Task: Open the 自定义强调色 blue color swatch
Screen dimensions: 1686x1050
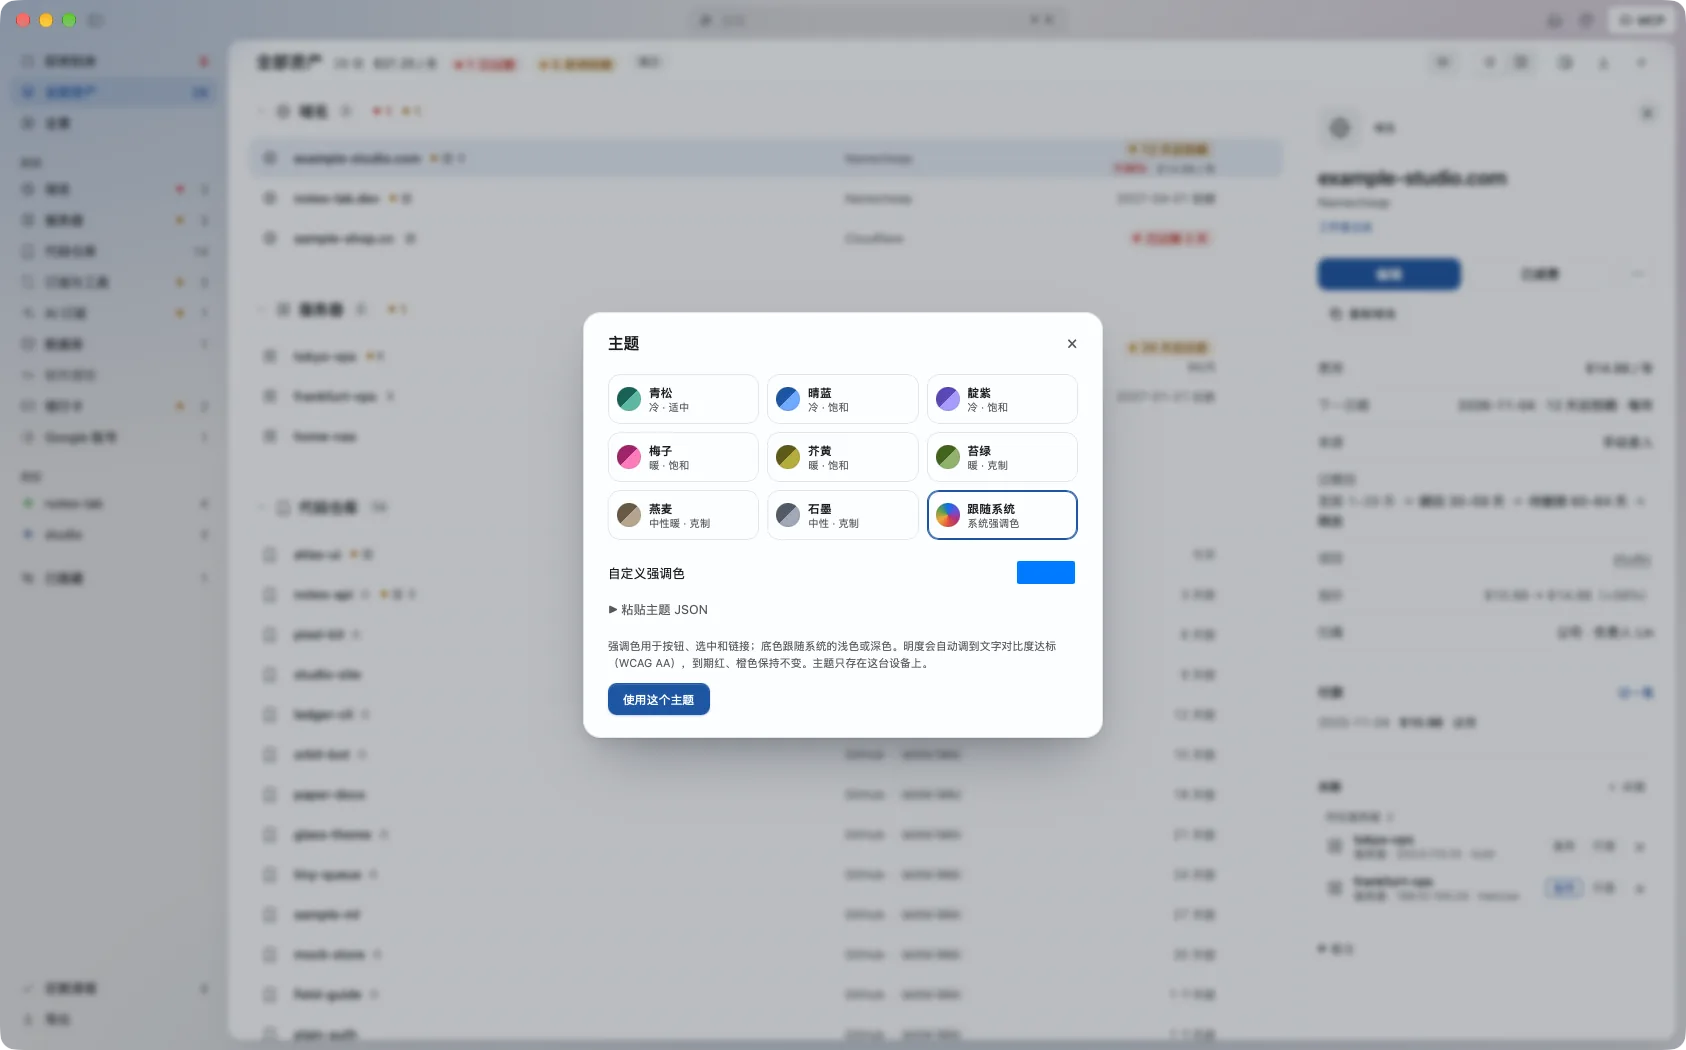Action: click(x=1045, y=572)
